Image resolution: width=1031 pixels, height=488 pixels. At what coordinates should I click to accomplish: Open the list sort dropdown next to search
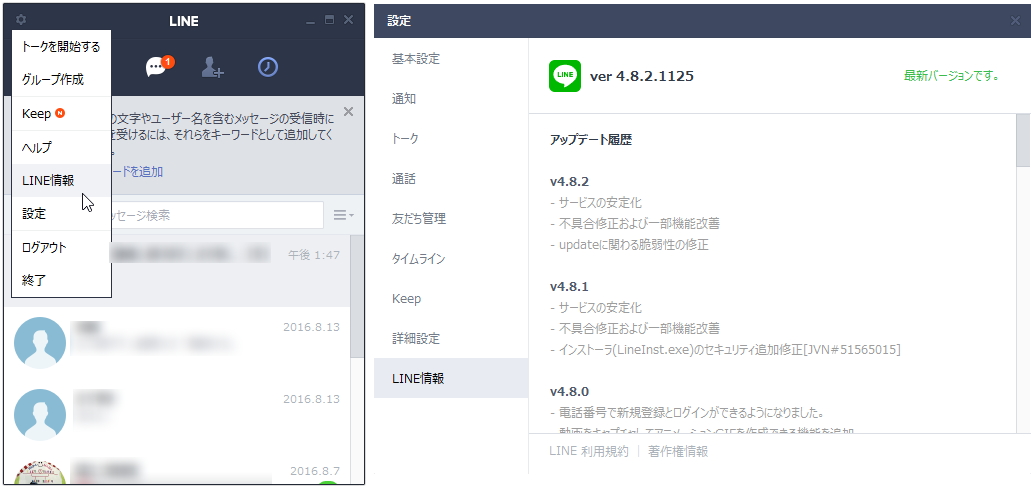(x=343, y=215)
